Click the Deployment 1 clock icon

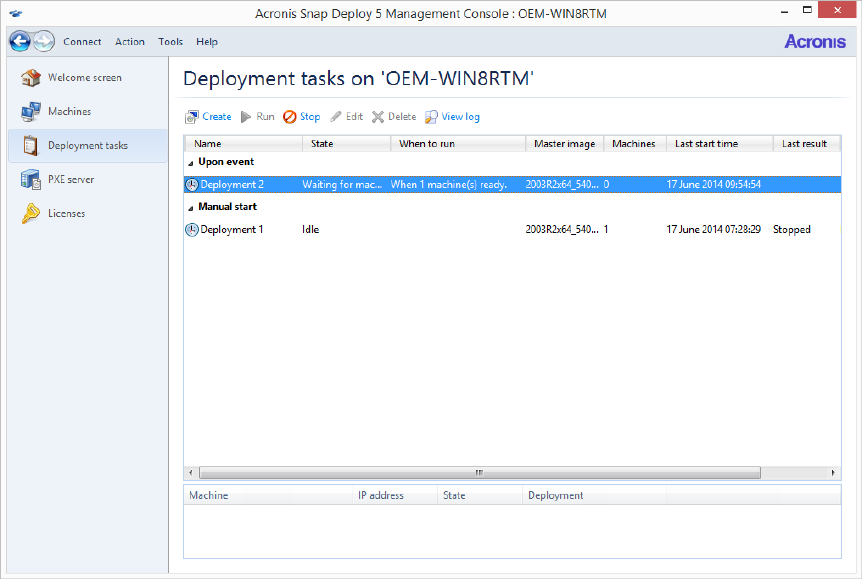coord(192,230)
